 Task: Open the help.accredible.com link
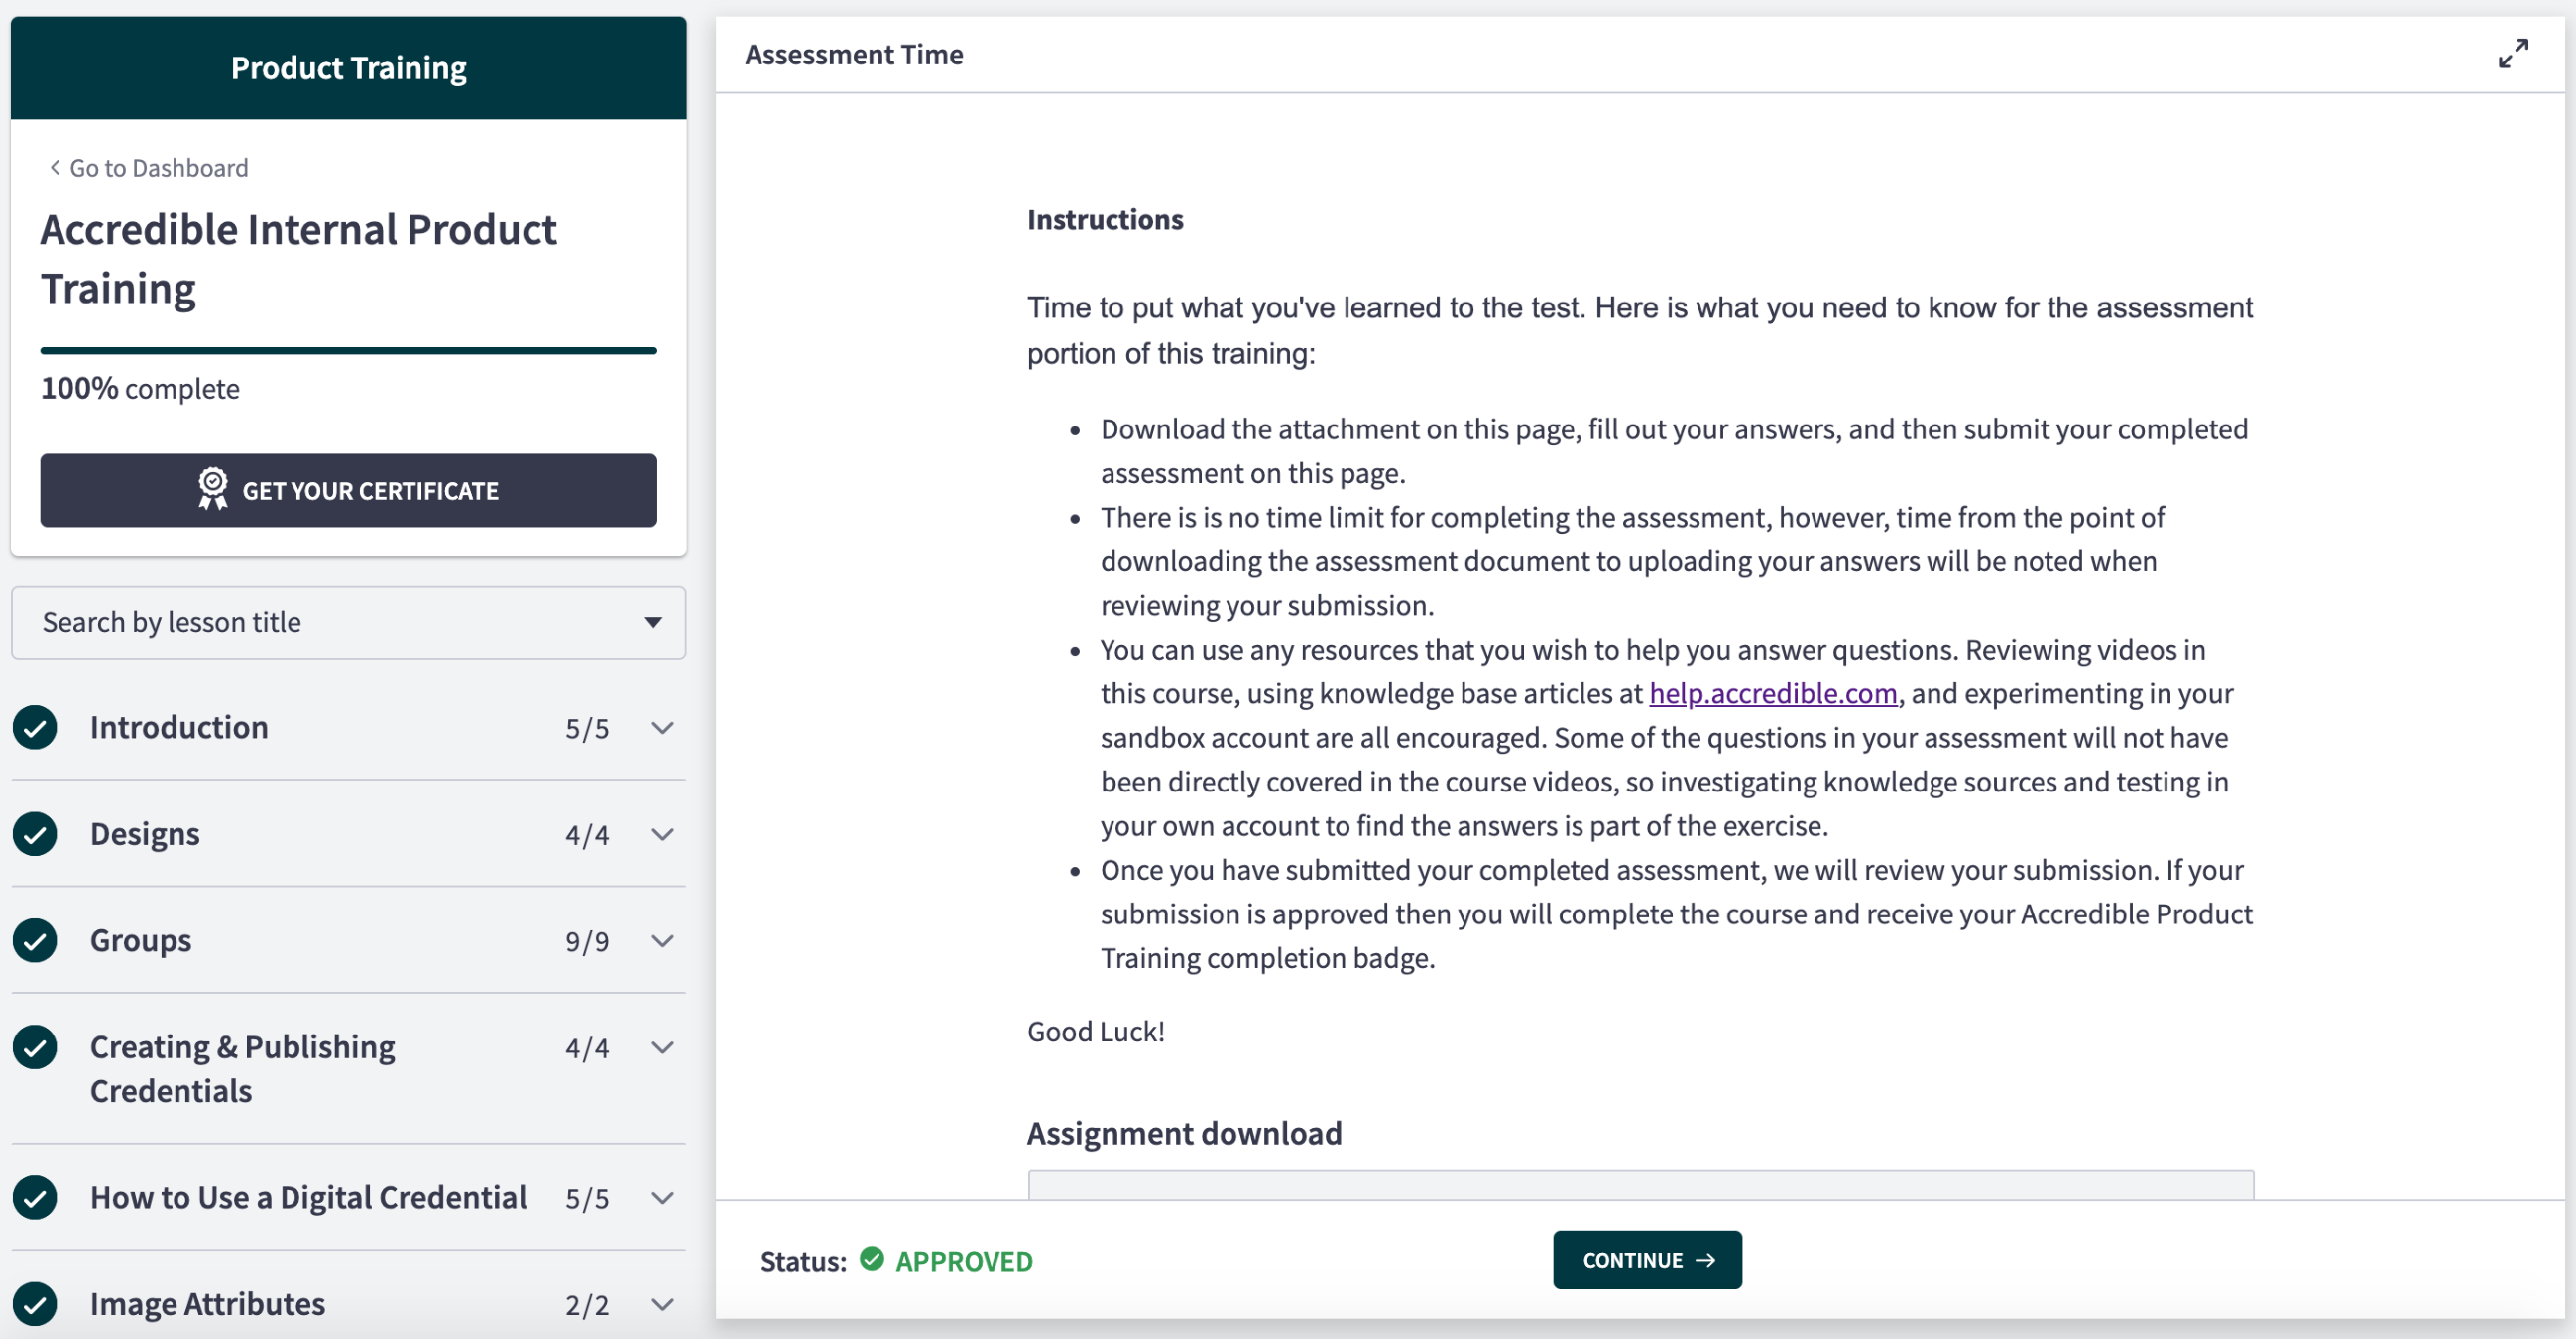(1772, 693)
